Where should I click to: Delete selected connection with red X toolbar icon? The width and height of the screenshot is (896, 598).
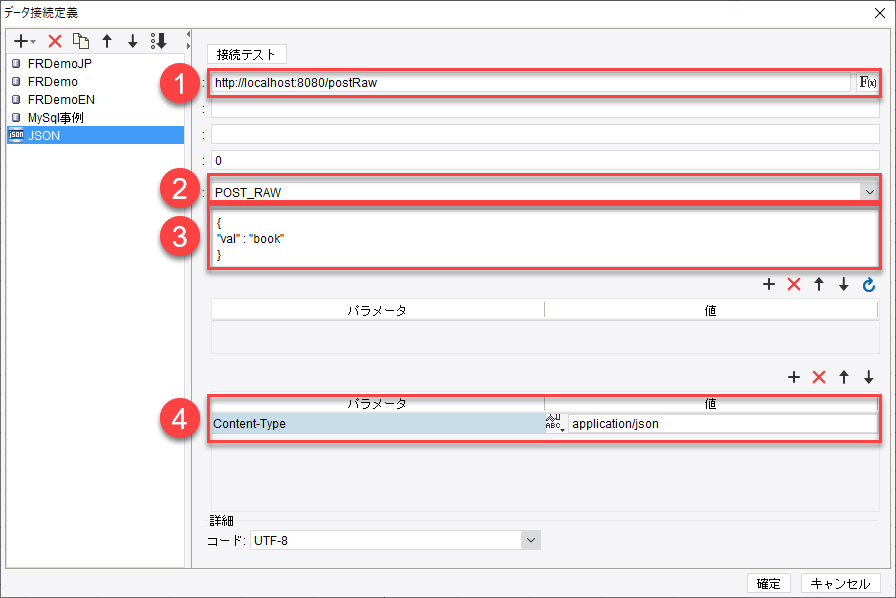(x=54, y=42)
